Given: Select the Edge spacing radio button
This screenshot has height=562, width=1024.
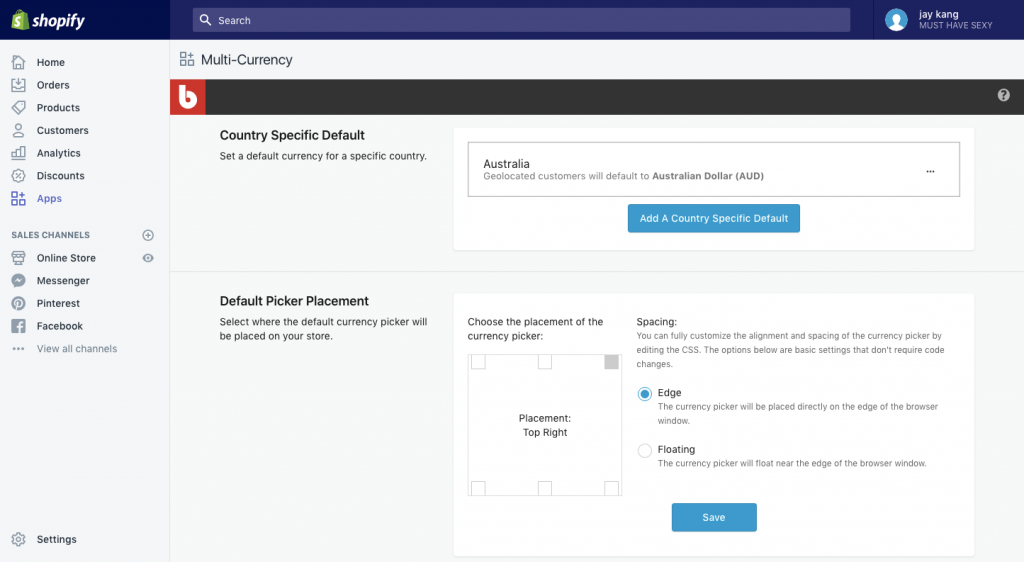Looking at the screenshot, I should 645,394.
